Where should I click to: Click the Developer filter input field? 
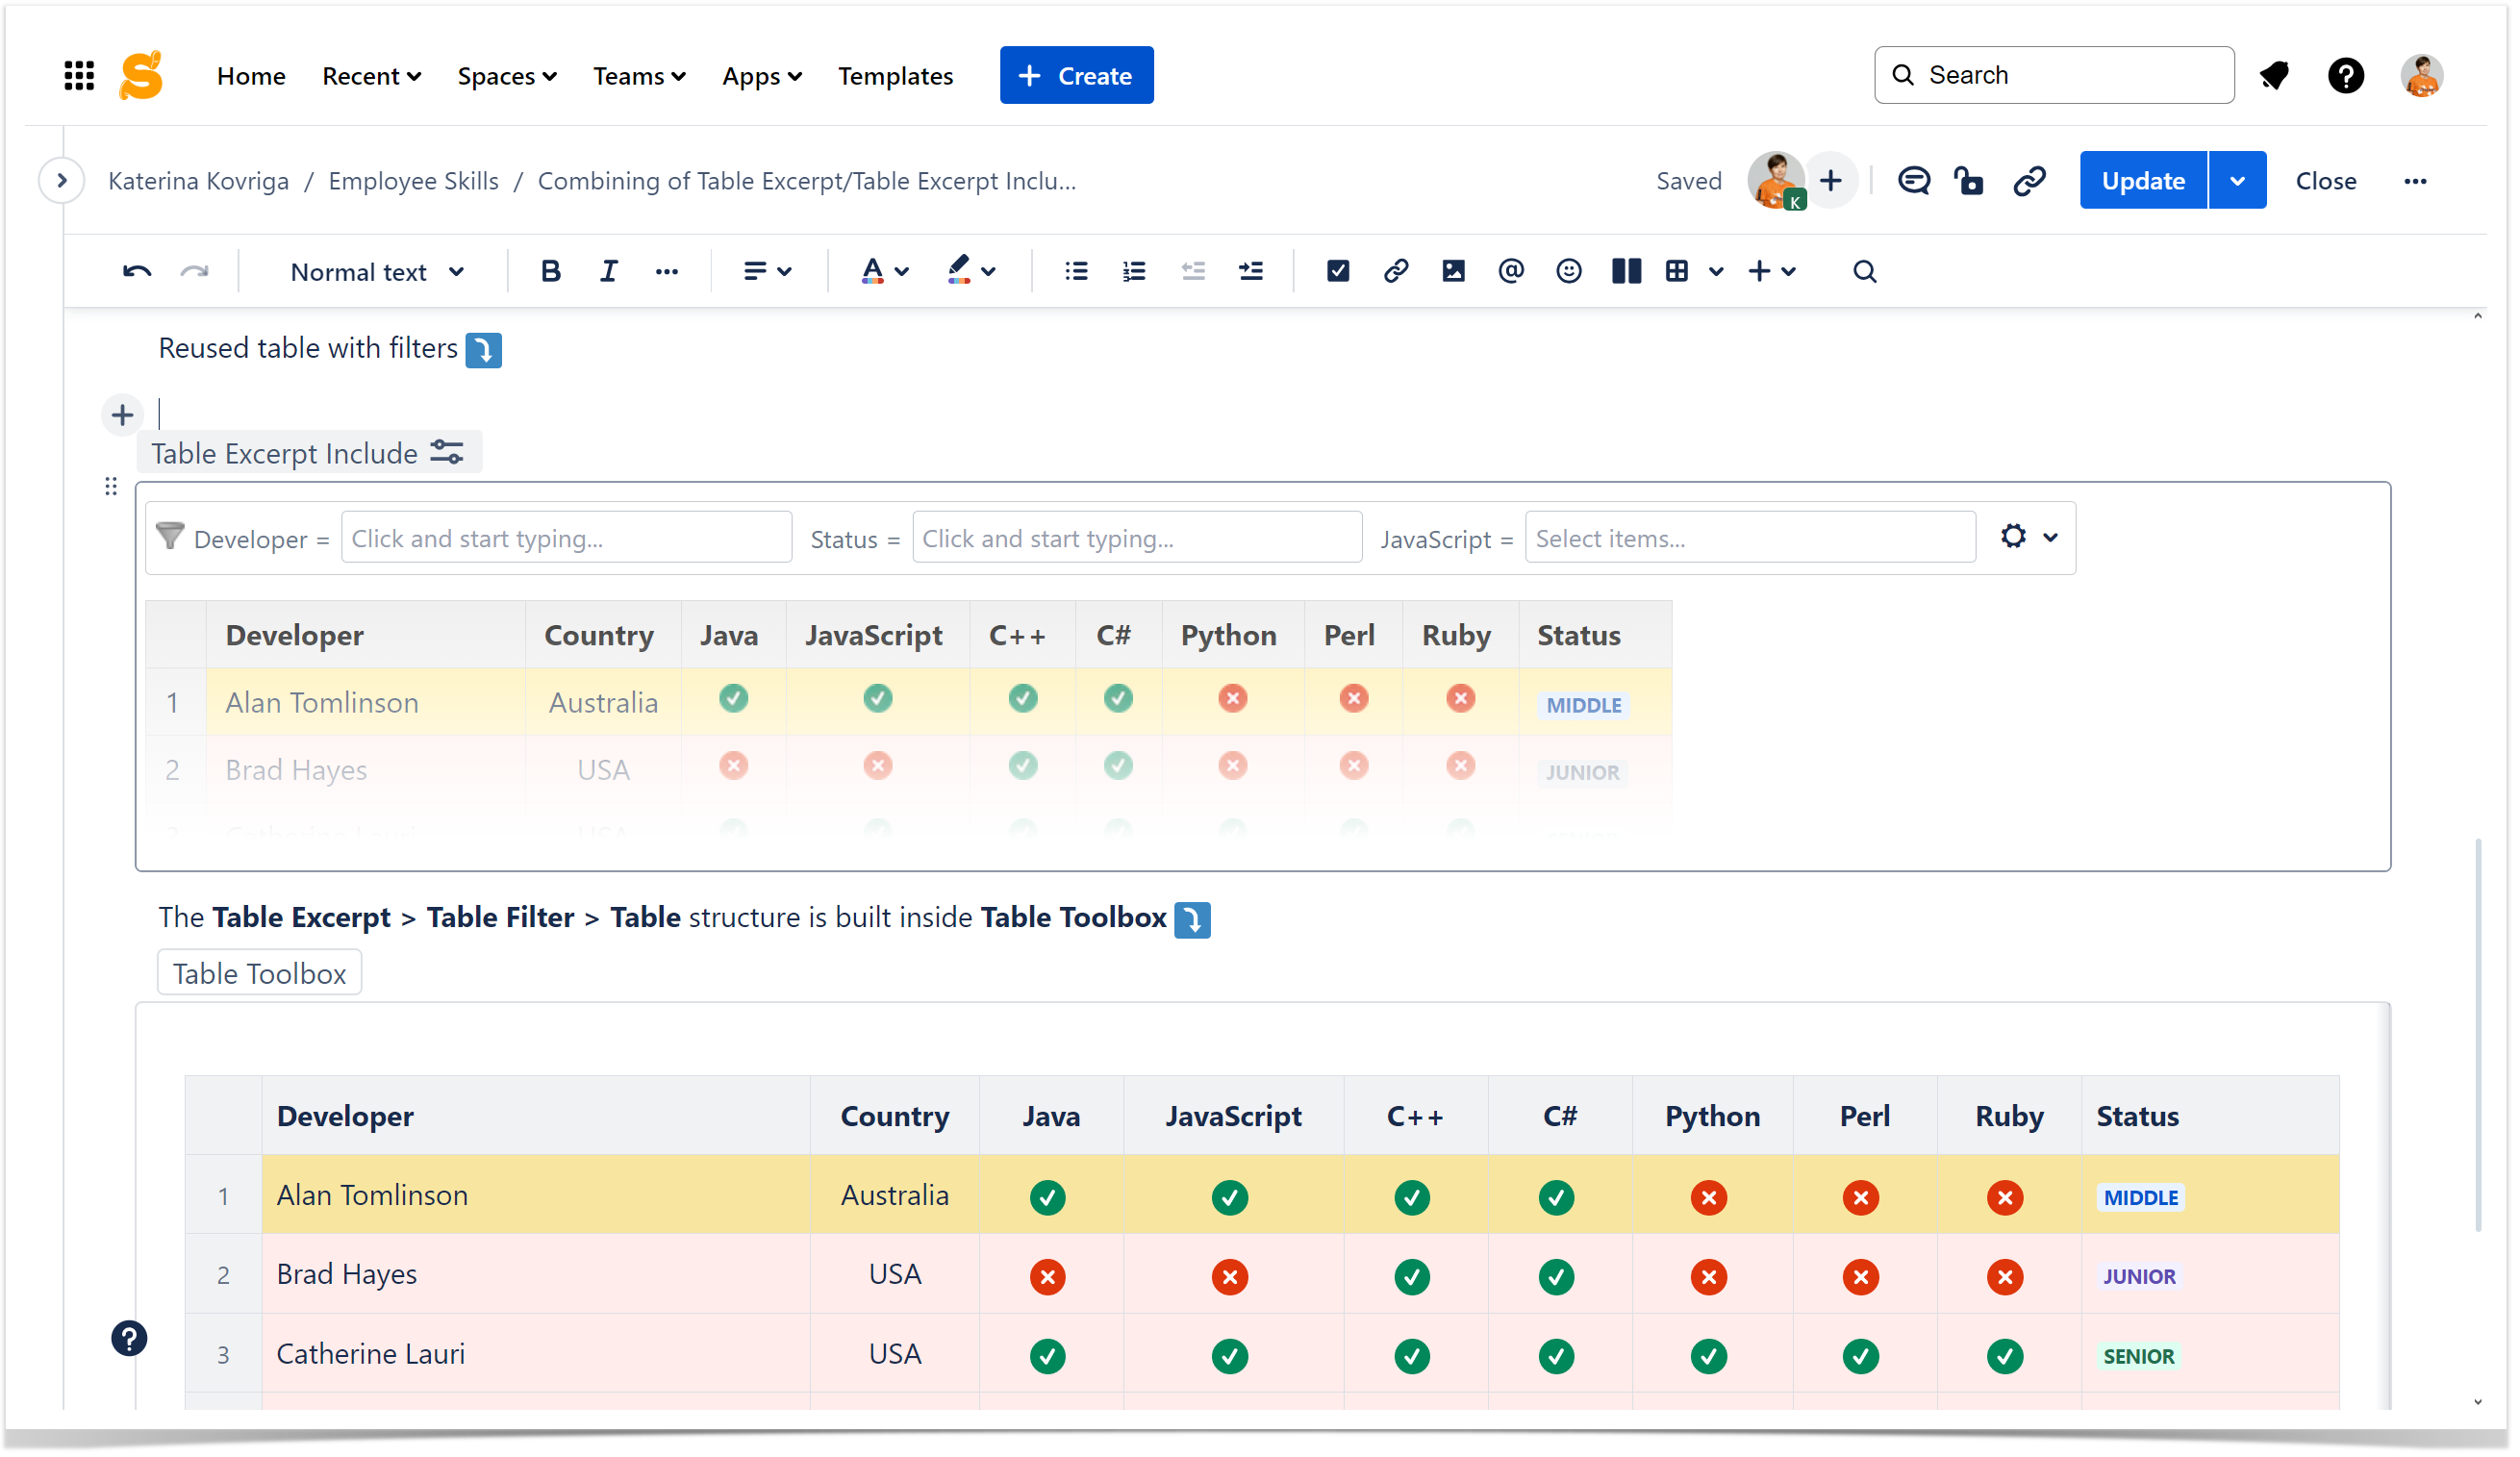(566, 538)
